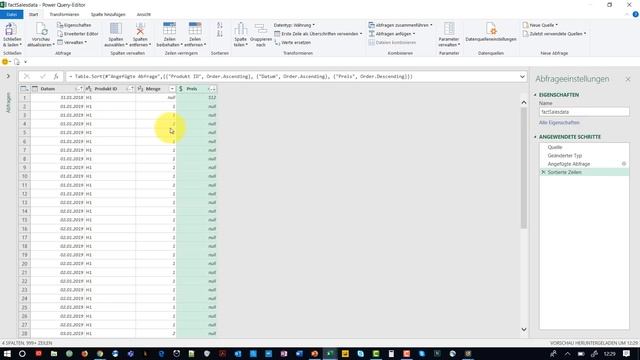
Task: Click the Zeilen entfernen icon
Action: click(x=195, y=29)
